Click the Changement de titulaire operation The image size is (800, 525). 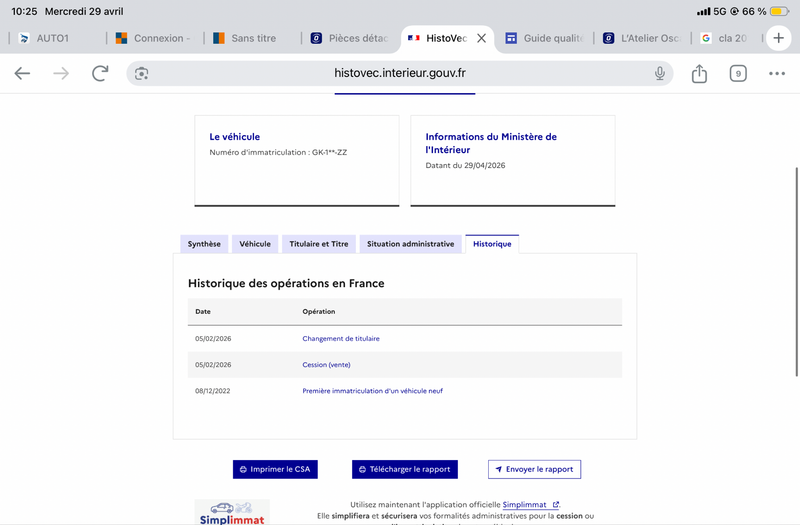341,338
